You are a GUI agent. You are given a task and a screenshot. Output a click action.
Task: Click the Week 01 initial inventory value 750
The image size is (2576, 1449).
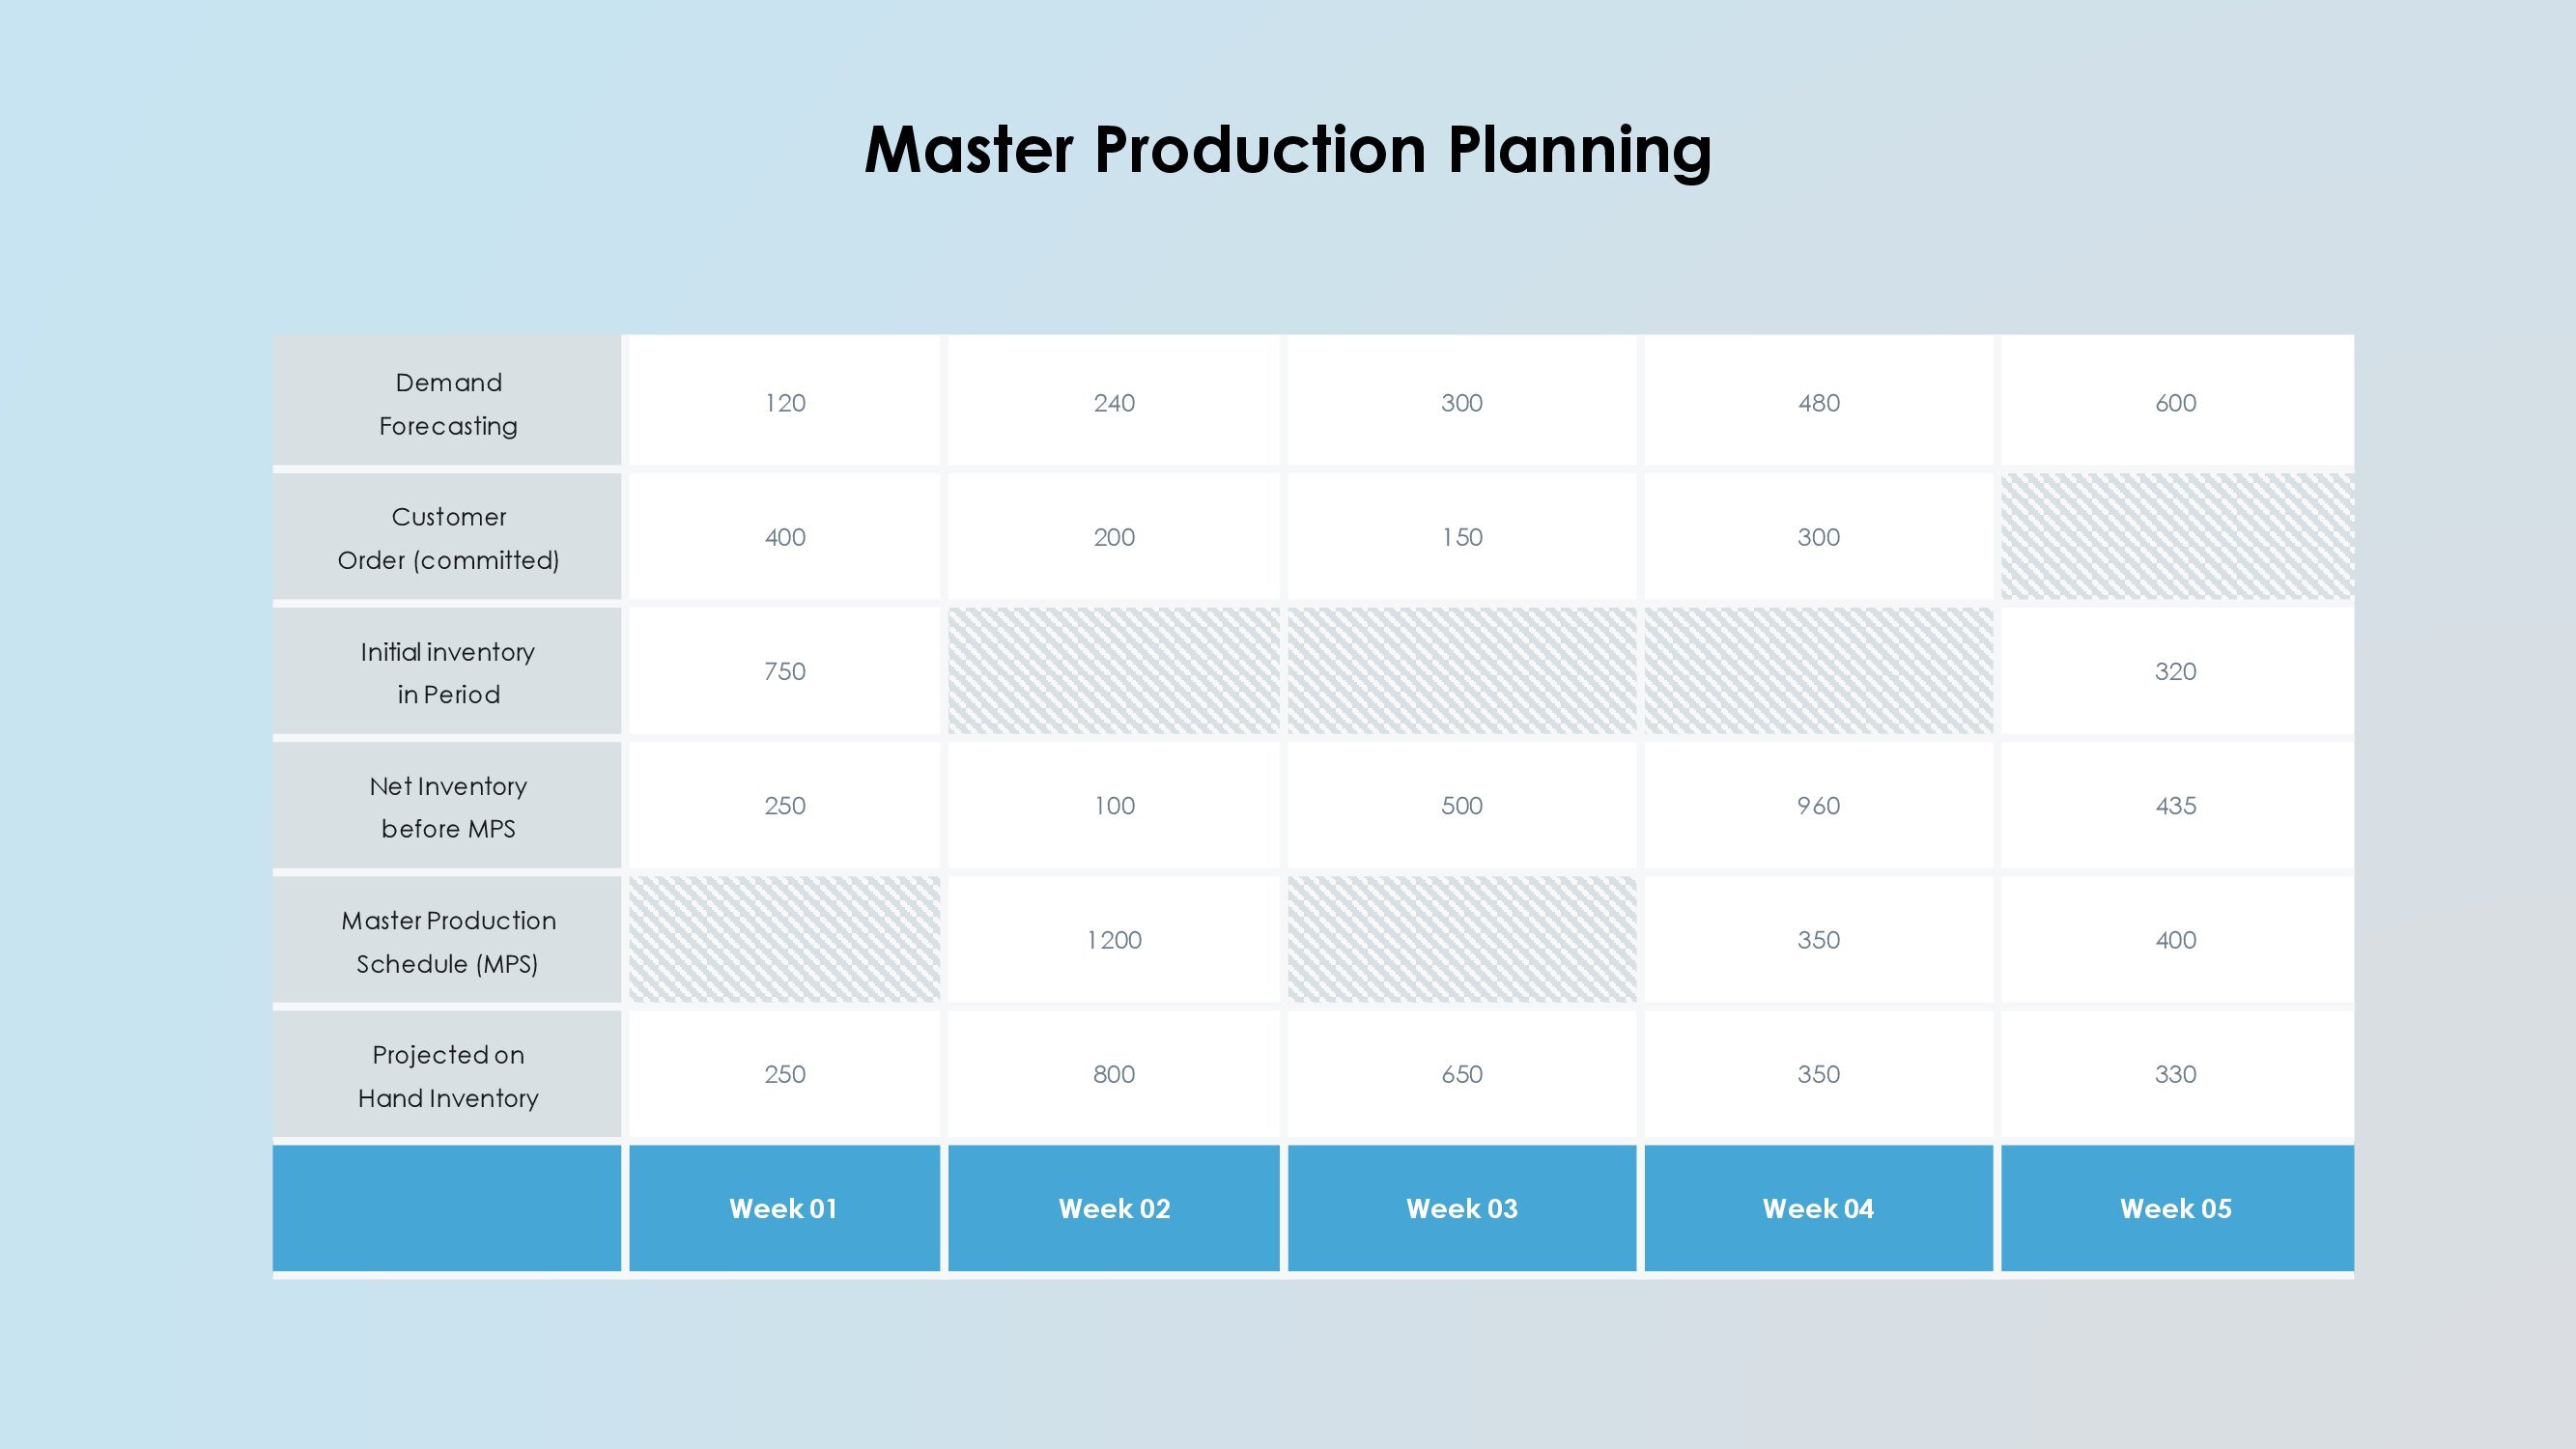(784, 671)
